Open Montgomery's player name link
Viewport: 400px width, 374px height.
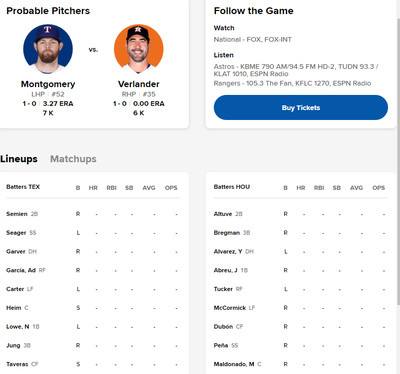(48, 84)
